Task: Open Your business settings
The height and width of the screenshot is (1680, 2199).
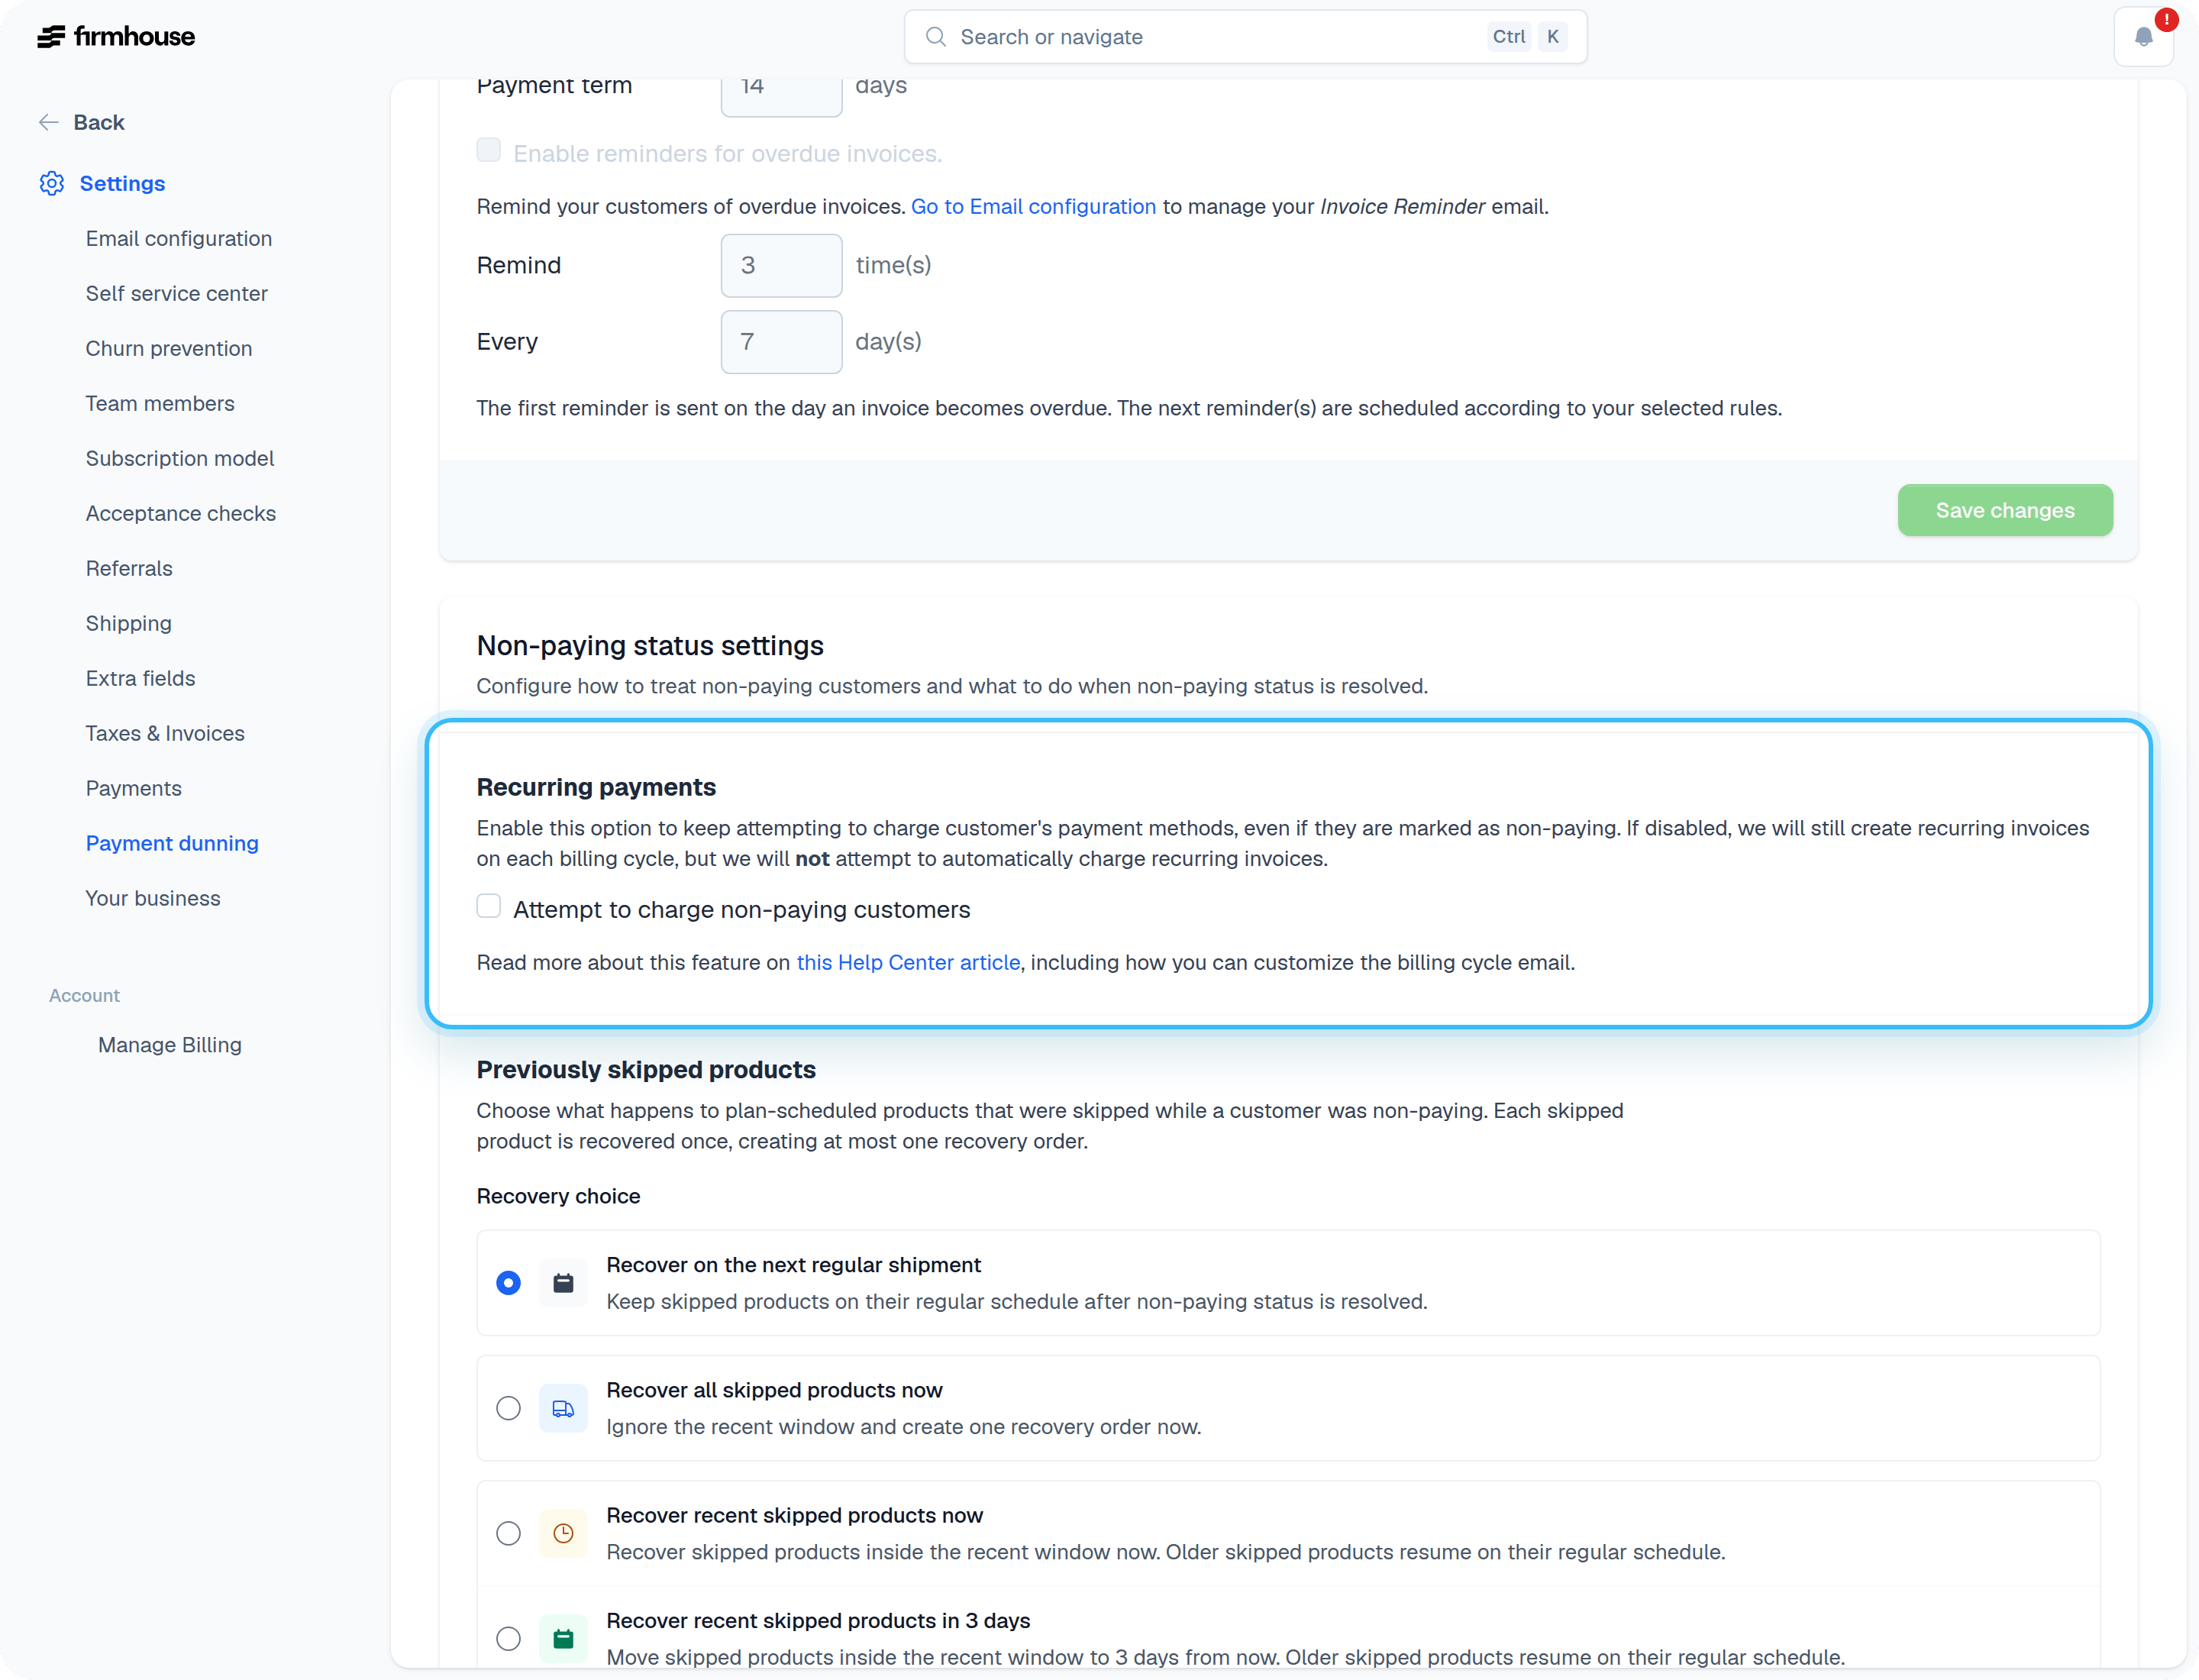Action: (x=153, y=898)
